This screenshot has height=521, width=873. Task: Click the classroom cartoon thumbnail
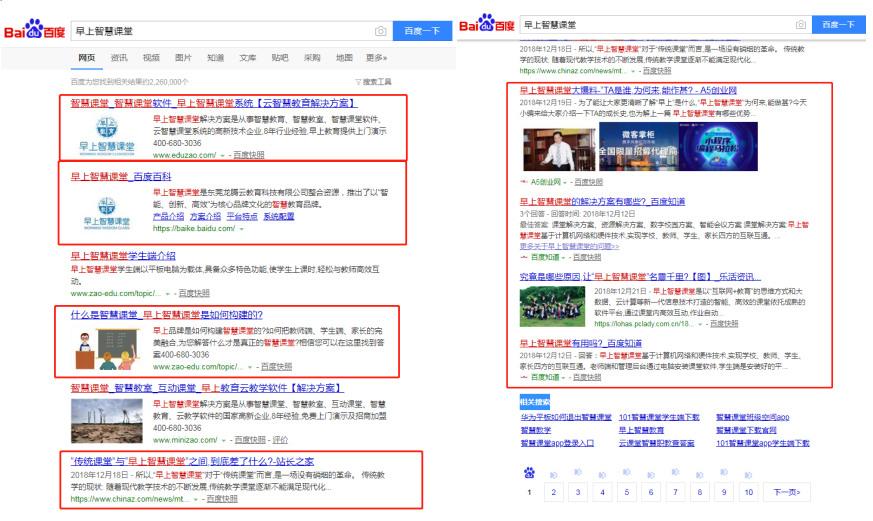106,349
